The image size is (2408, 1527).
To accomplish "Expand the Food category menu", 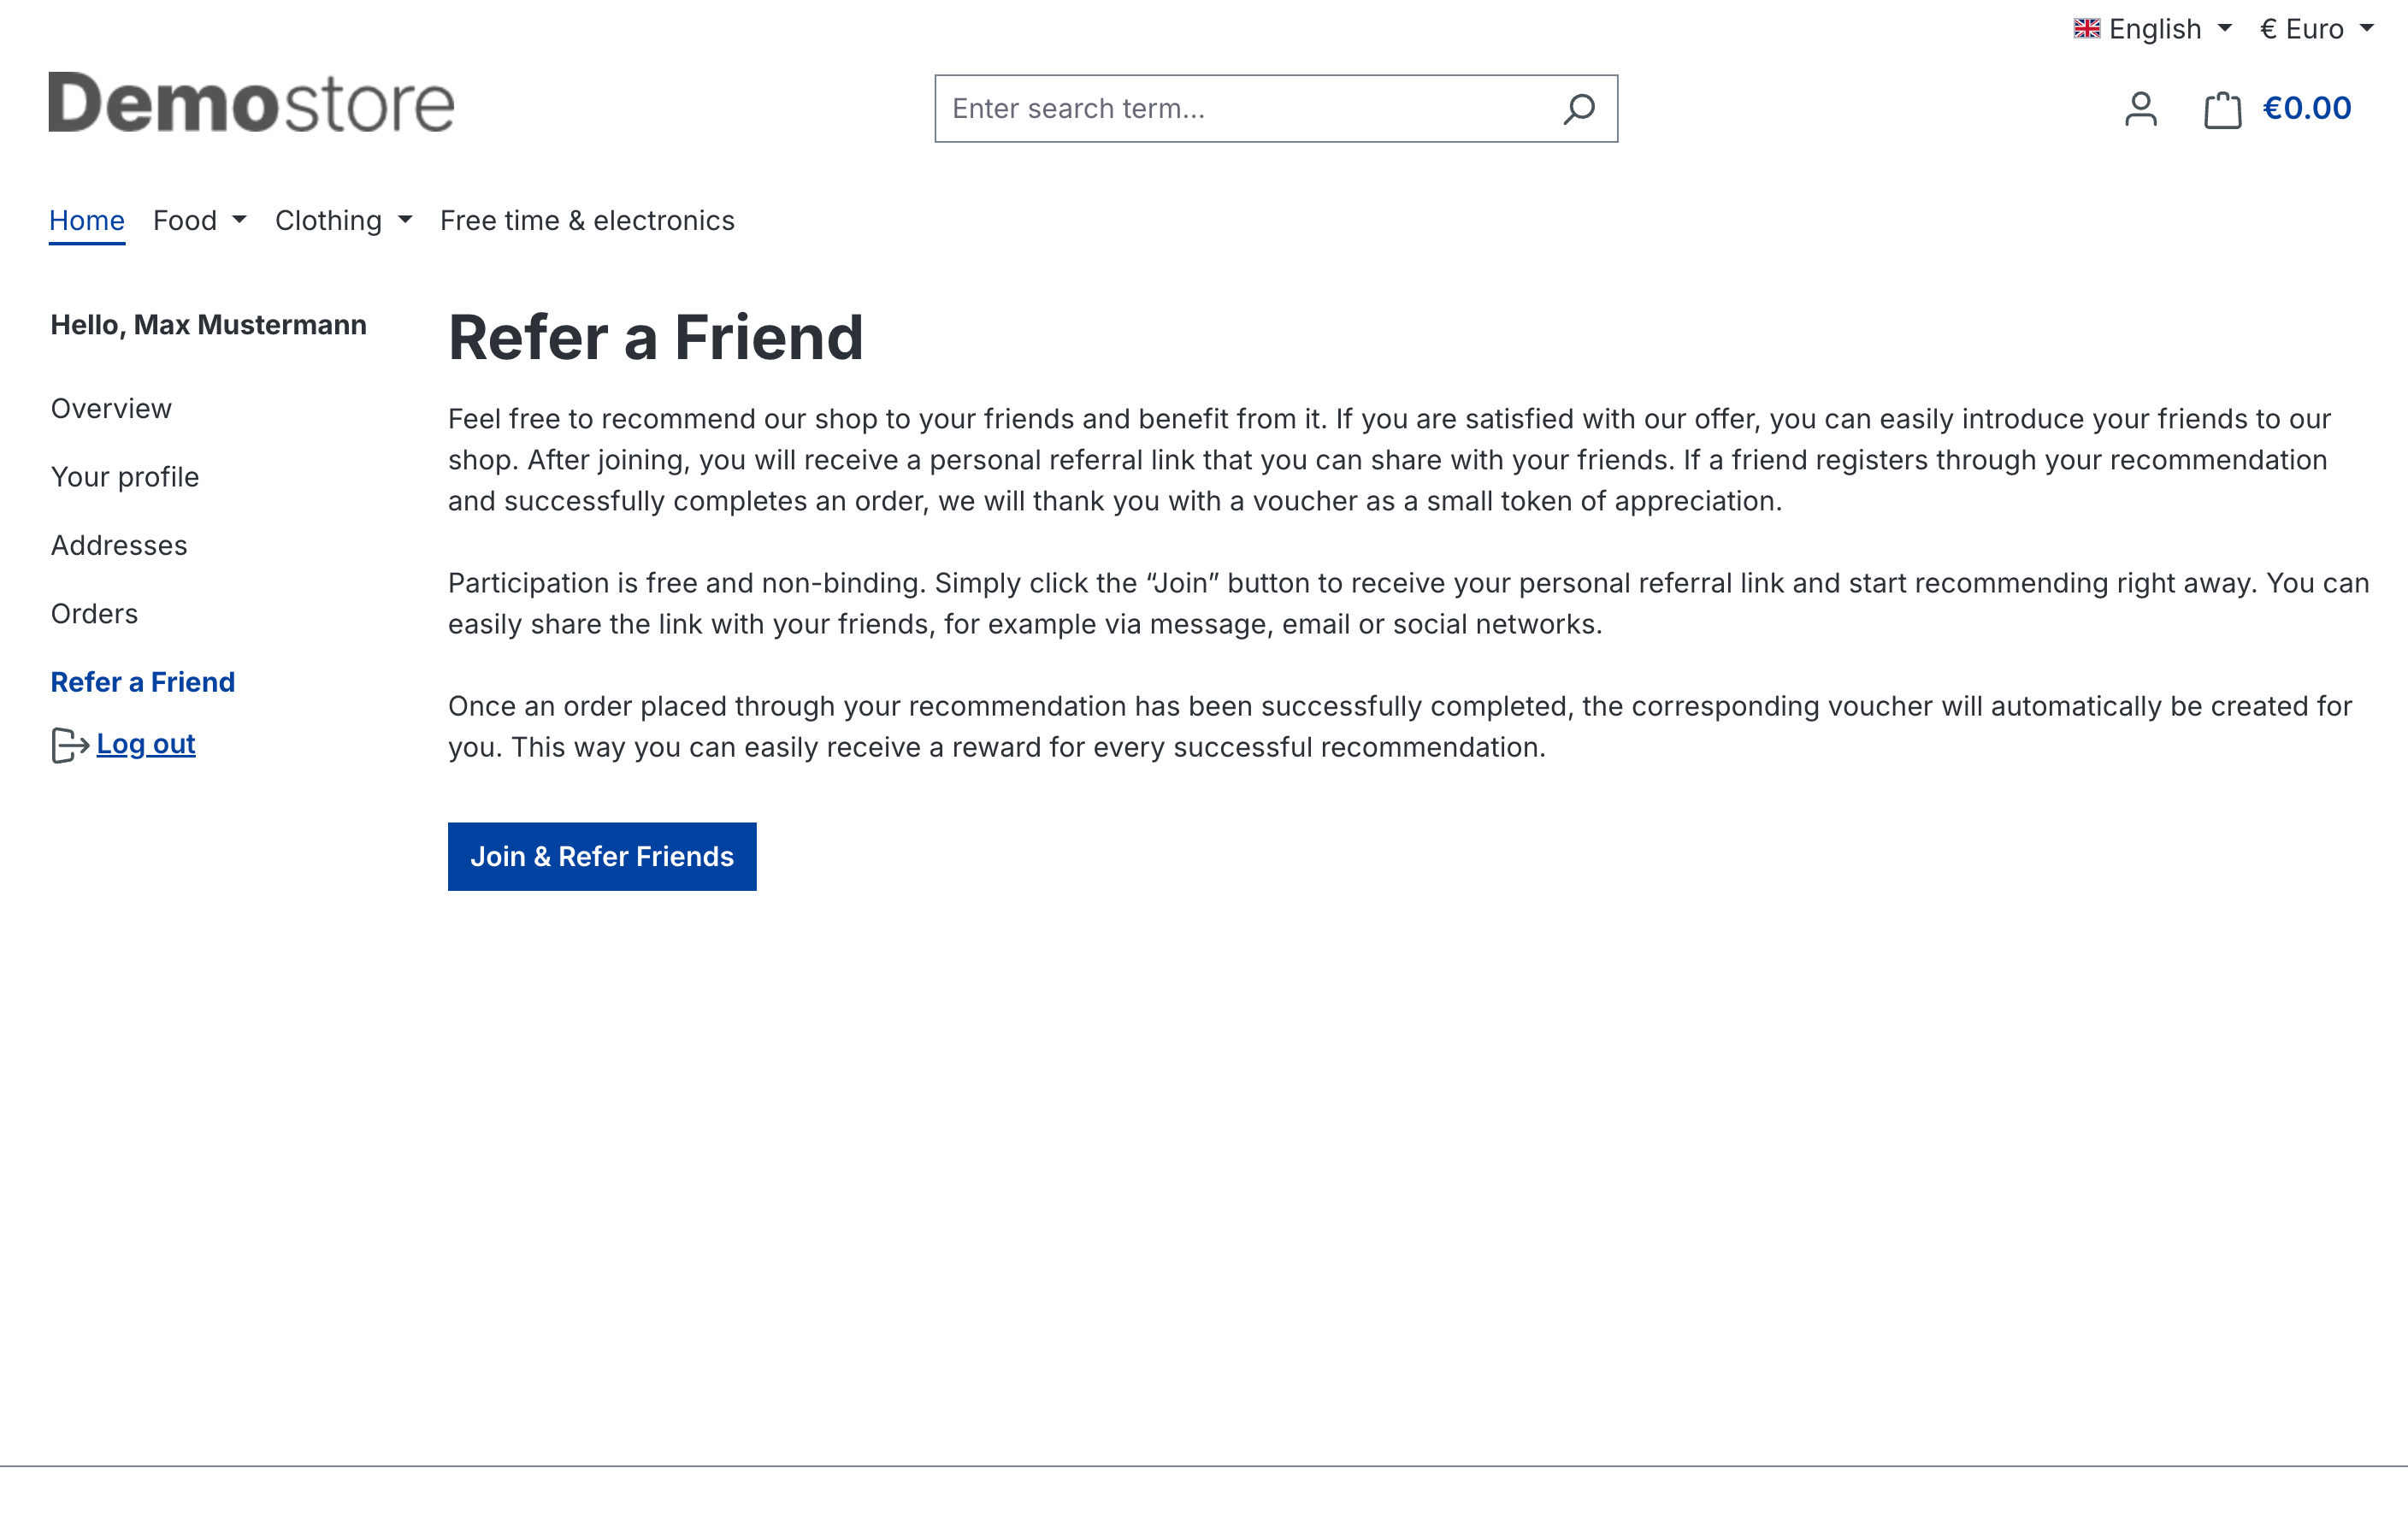I will [x=199, y=220].
